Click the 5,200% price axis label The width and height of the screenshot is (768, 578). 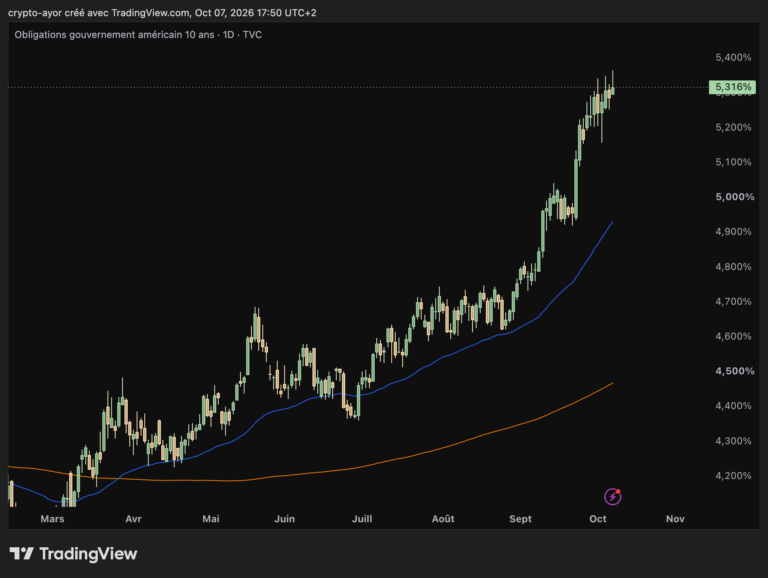(x=733, y=127)
